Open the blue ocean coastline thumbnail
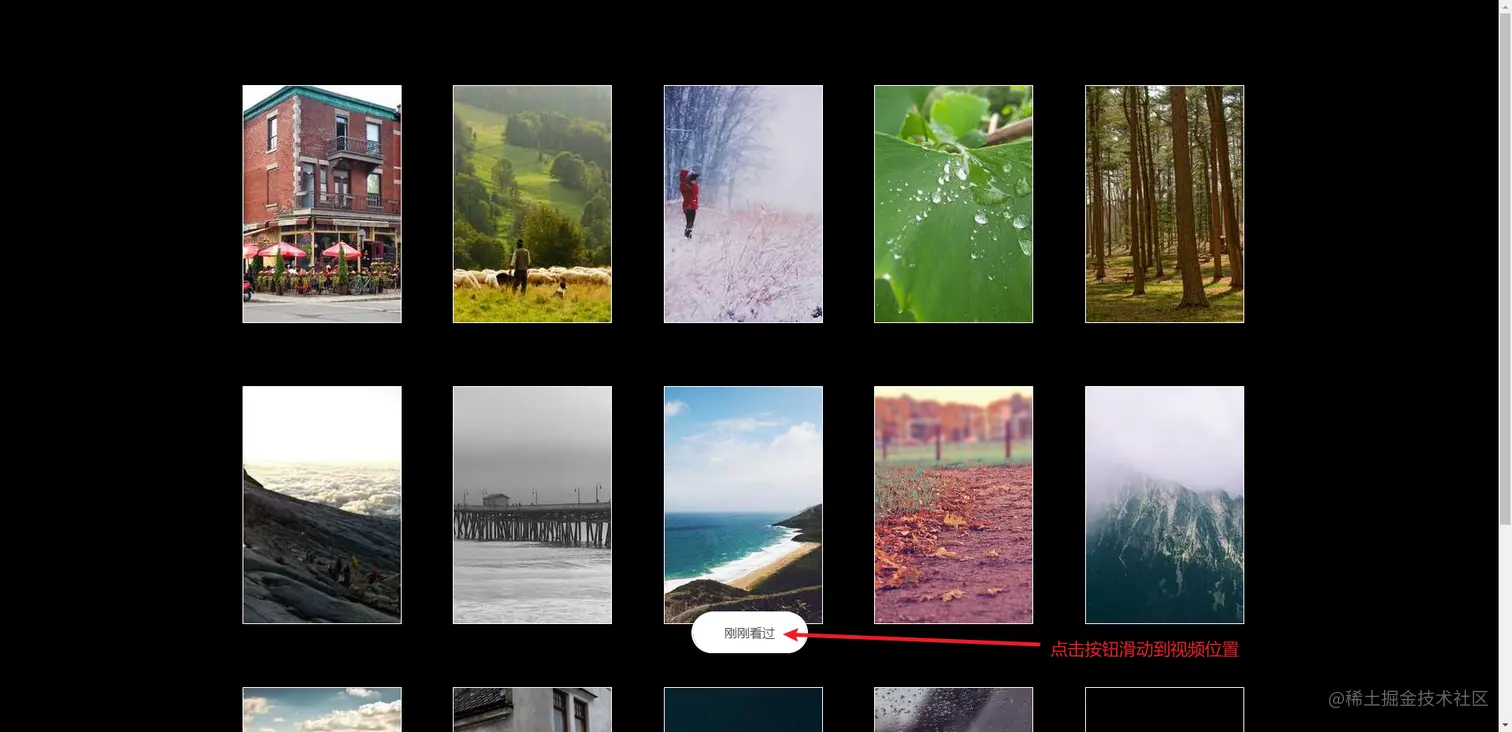 coord(743,505)
